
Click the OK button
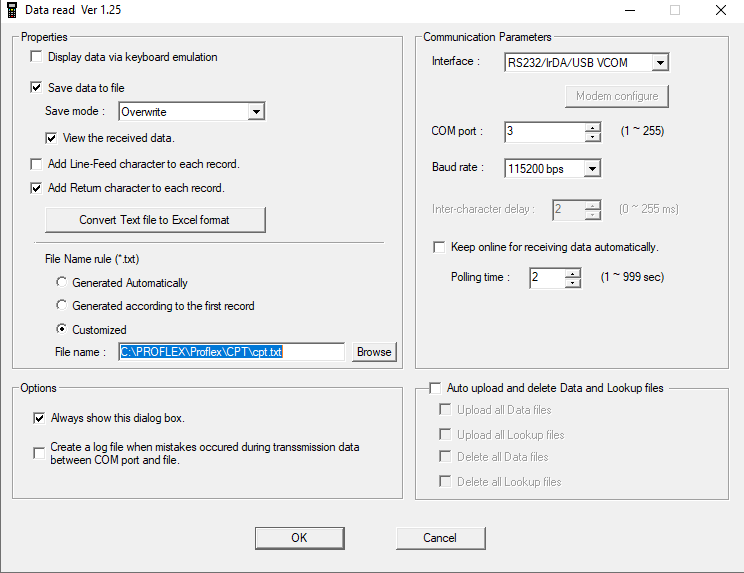click(x=299, y=538)
